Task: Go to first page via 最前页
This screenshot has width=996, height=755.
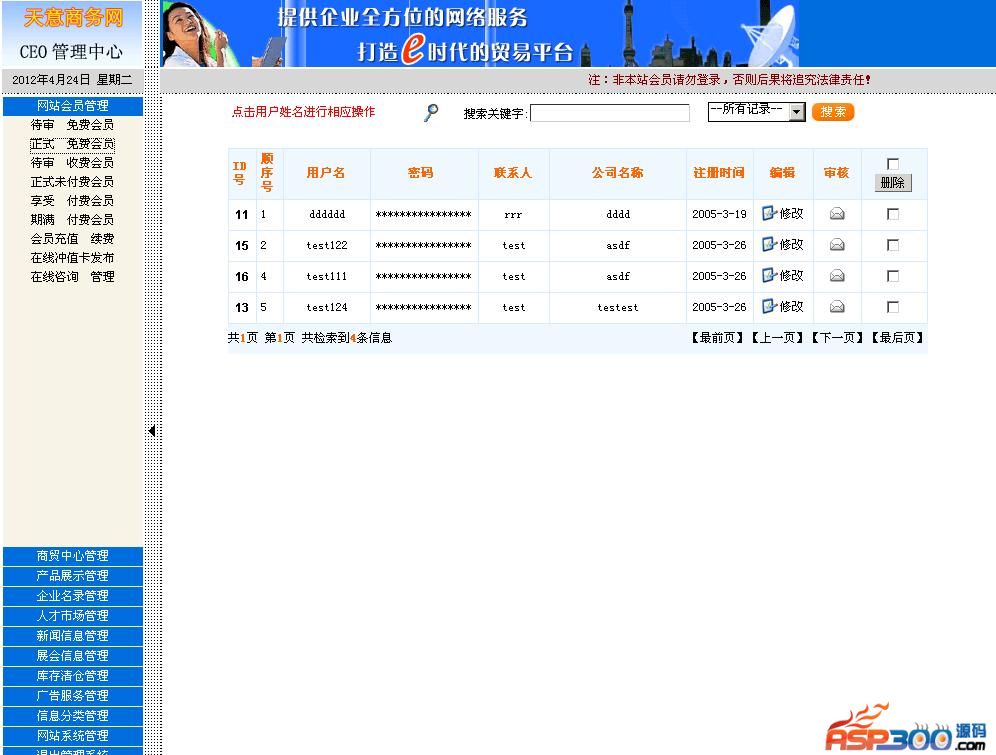Action: 718,338
